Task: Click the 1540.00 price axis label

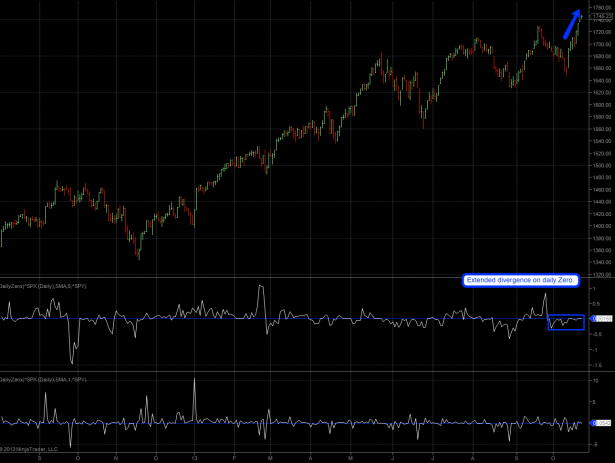Action: pyautogui.click(x=602, y=141)
